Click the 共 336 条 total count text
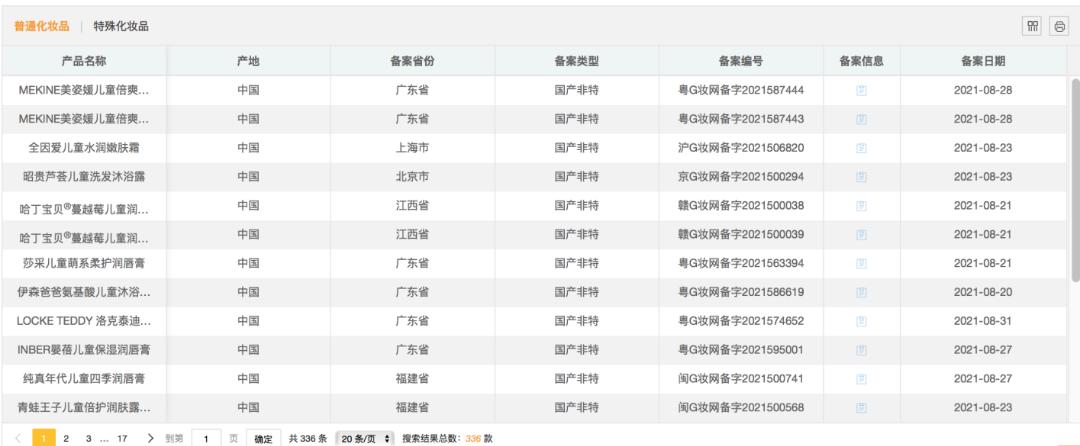The width and height of the screenshot is (1080, 446). 307,438
